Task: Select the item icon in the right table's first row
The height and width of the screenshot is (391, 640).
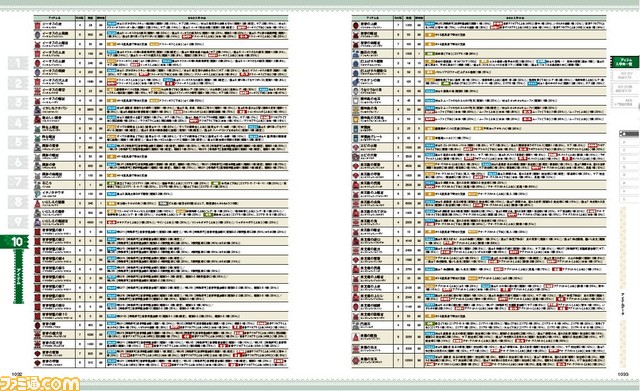Action: 356,25
